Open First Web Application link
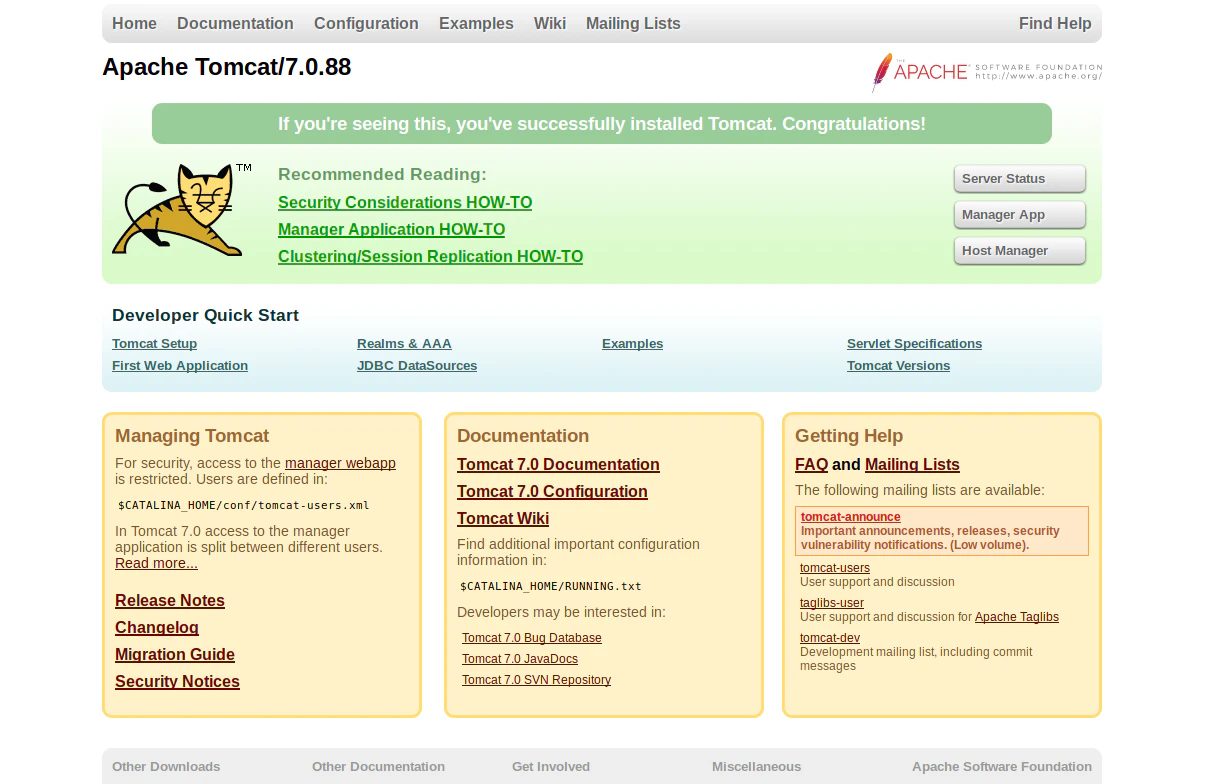1217x784 pixels. click(x=180, y=366)
